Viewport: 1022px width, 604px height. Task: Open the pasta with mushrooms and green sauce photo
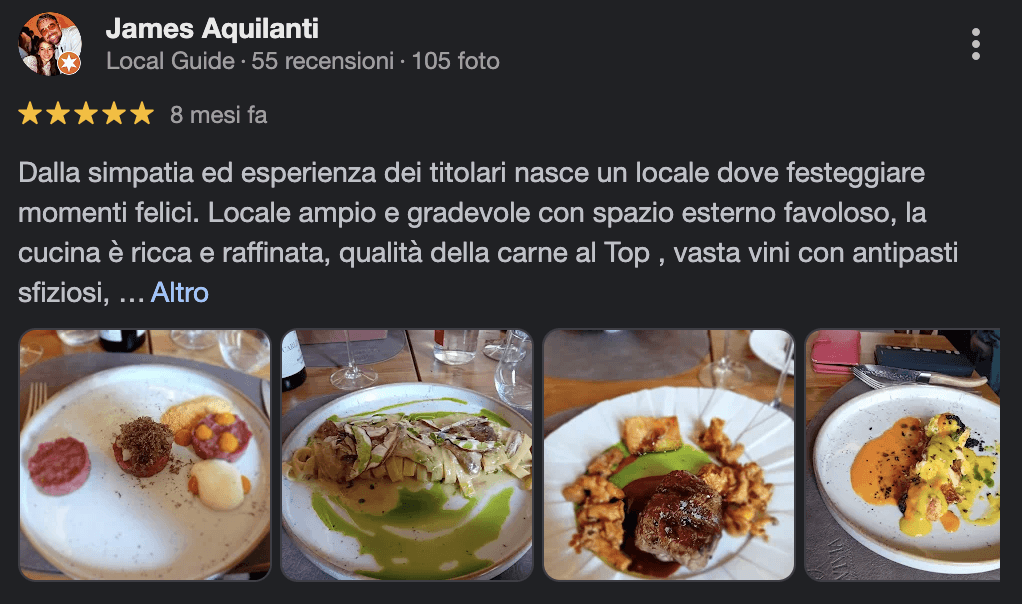[x=407, y=455]
